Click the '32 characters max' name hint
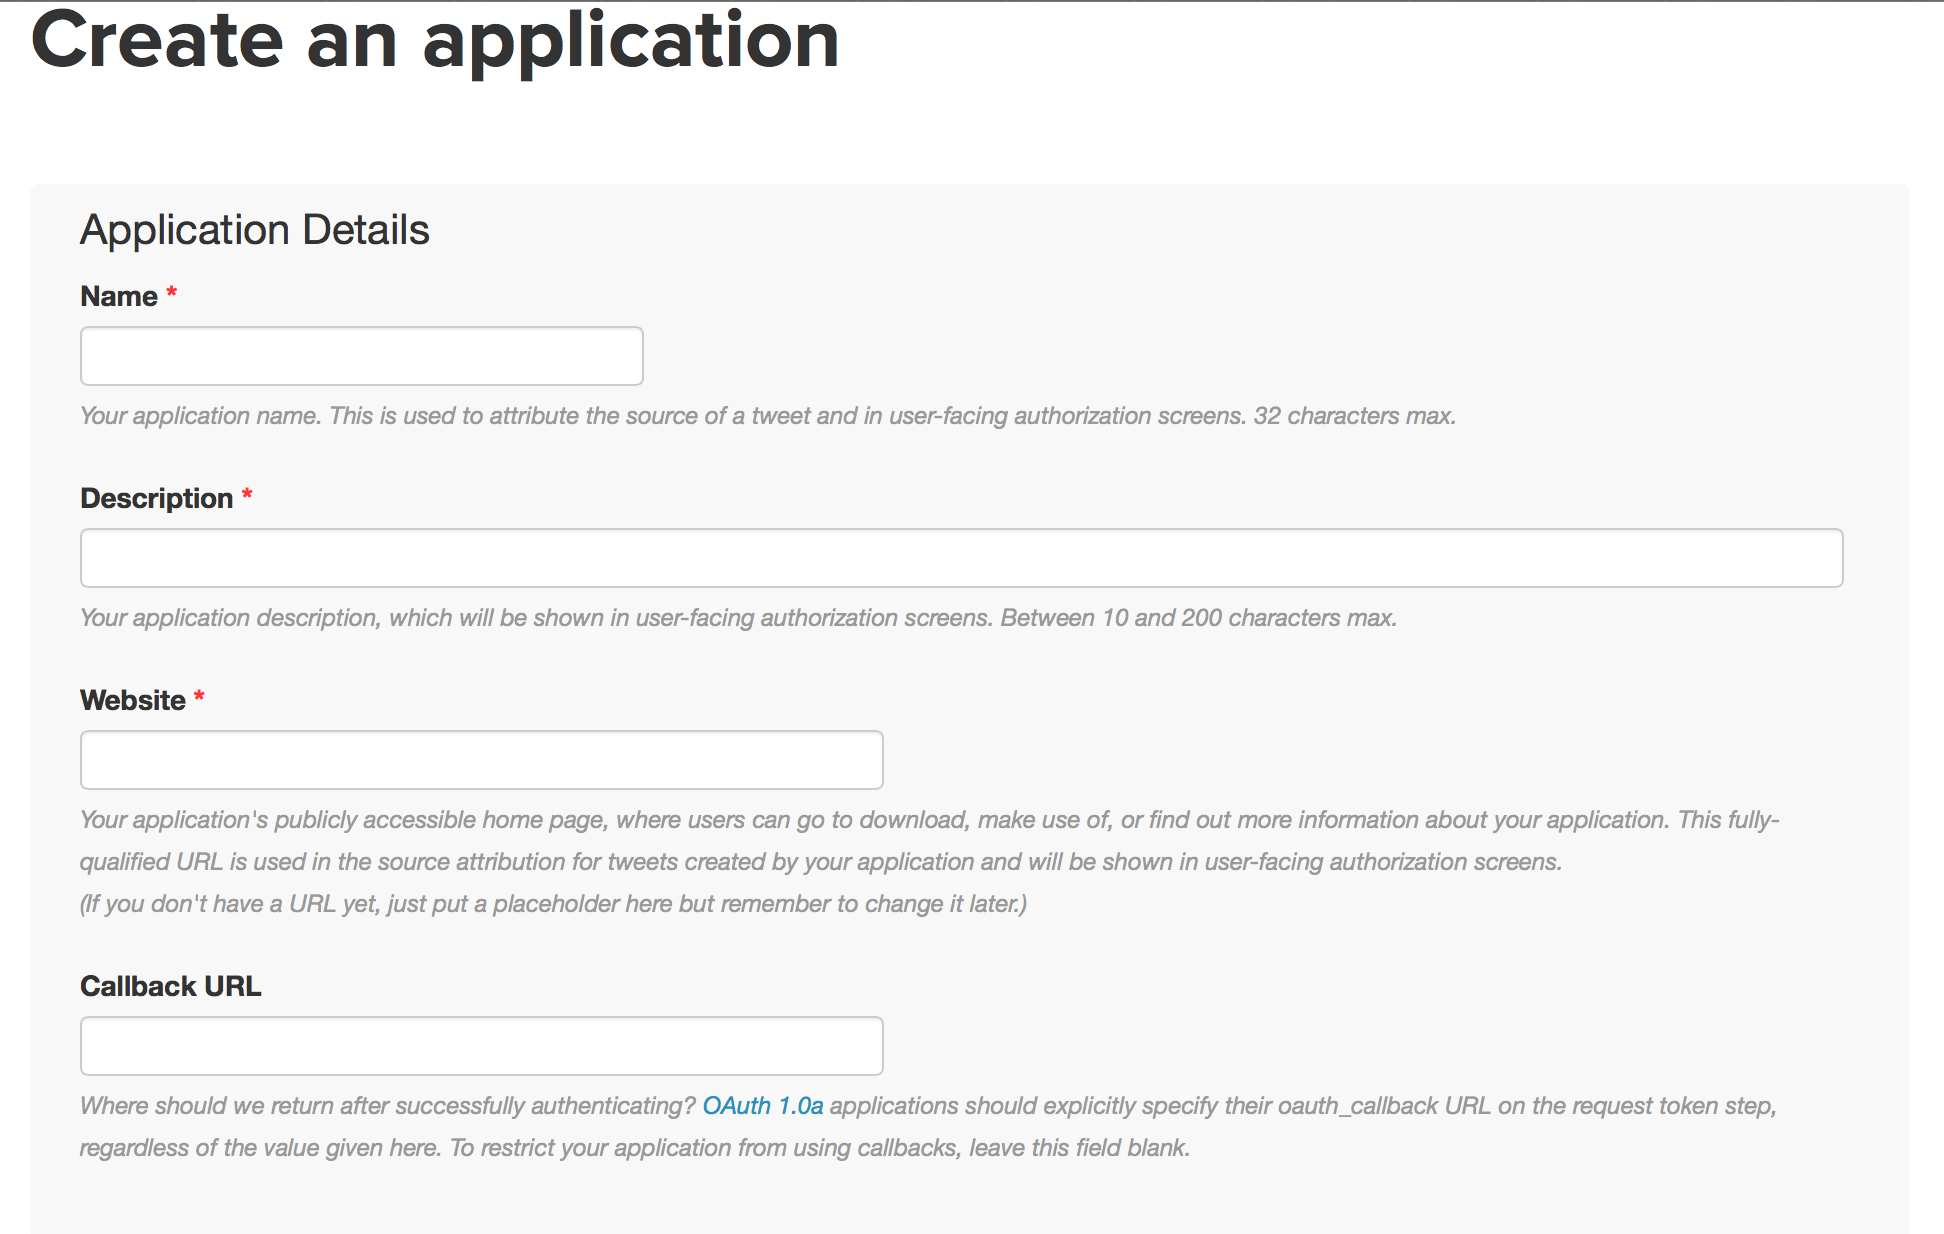This screenshot has width=1944, height=1234. tap(1354, 416)
